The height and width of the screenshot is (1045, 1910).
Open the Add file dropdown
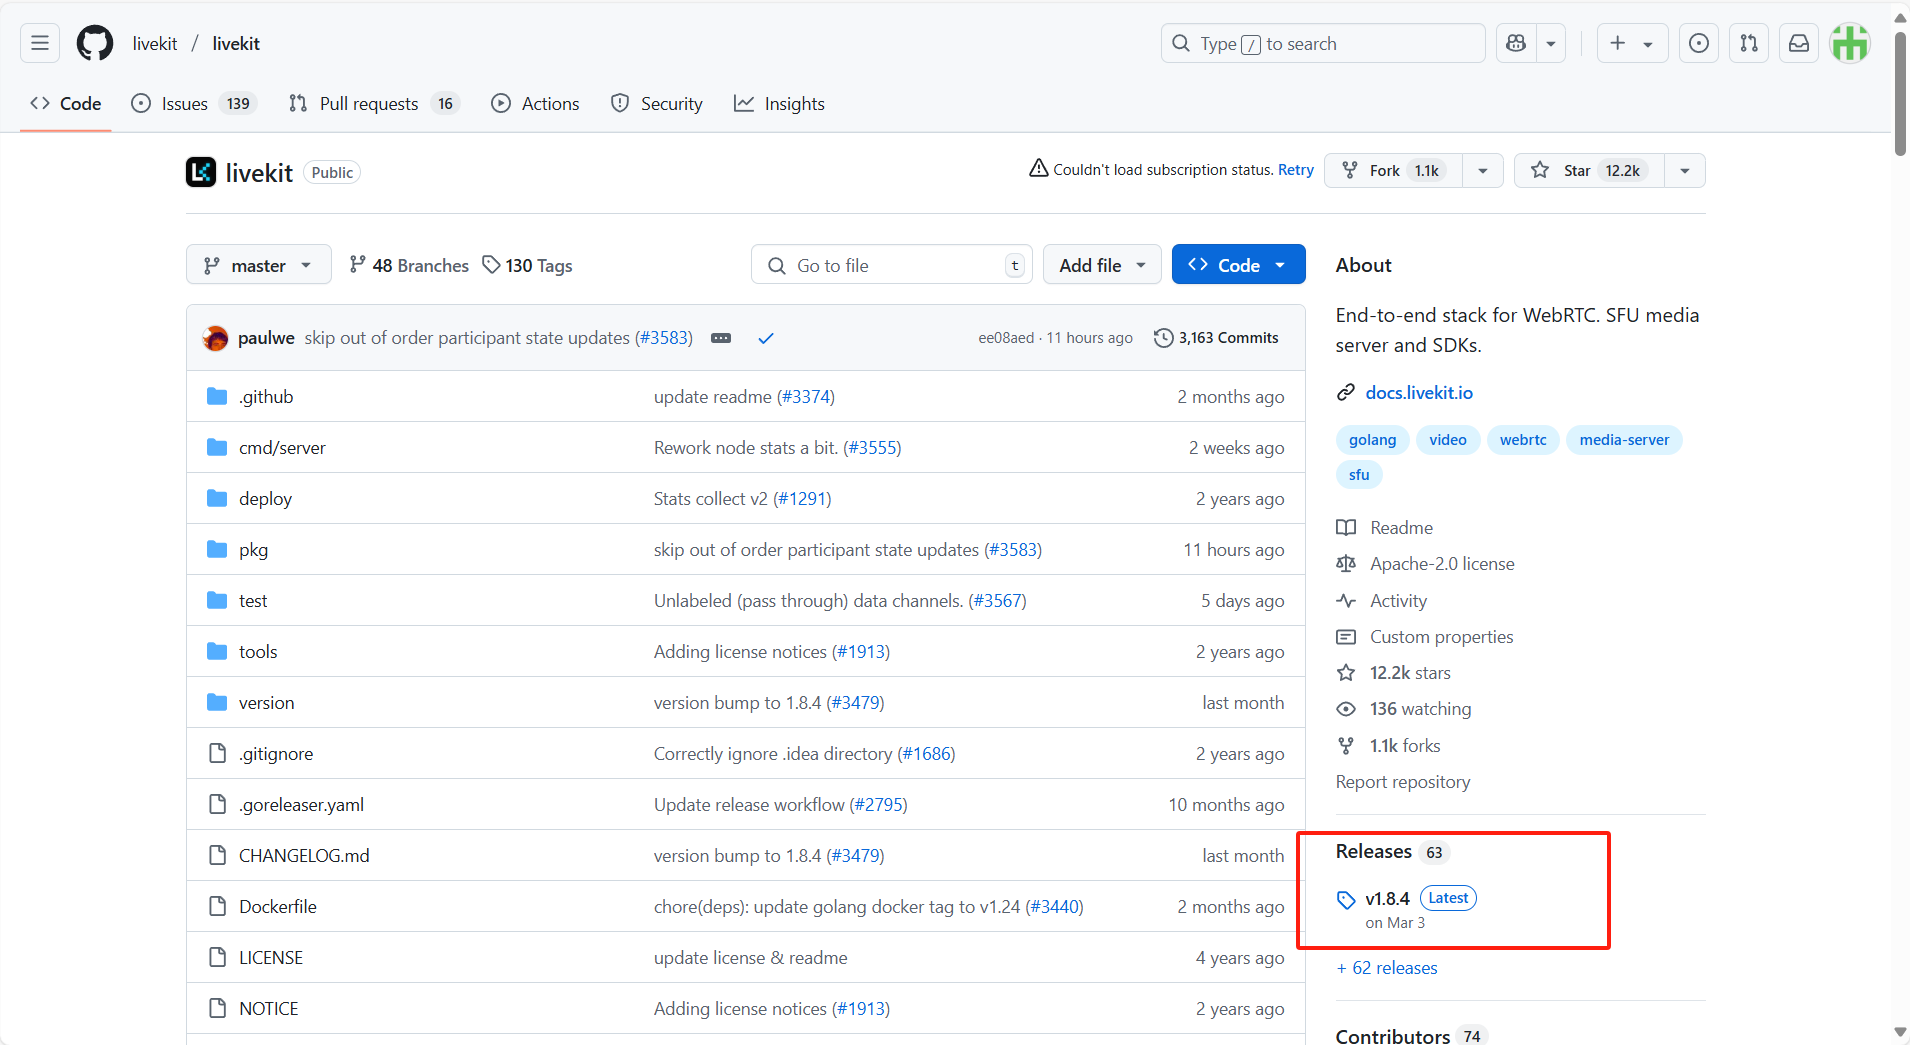[x=1102, y=265]
